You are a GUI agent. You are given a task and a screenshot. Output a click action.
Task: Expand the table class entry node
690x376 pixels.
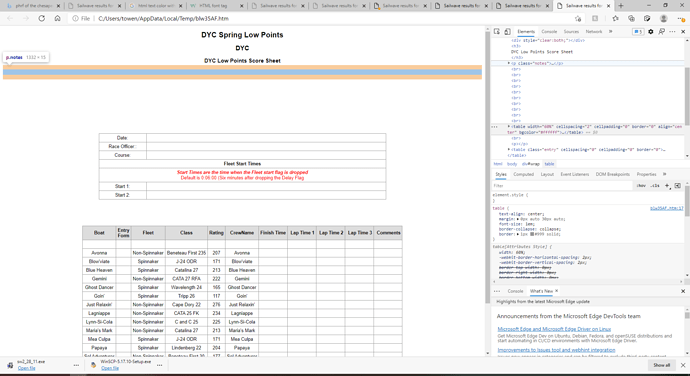pos(509,150)
